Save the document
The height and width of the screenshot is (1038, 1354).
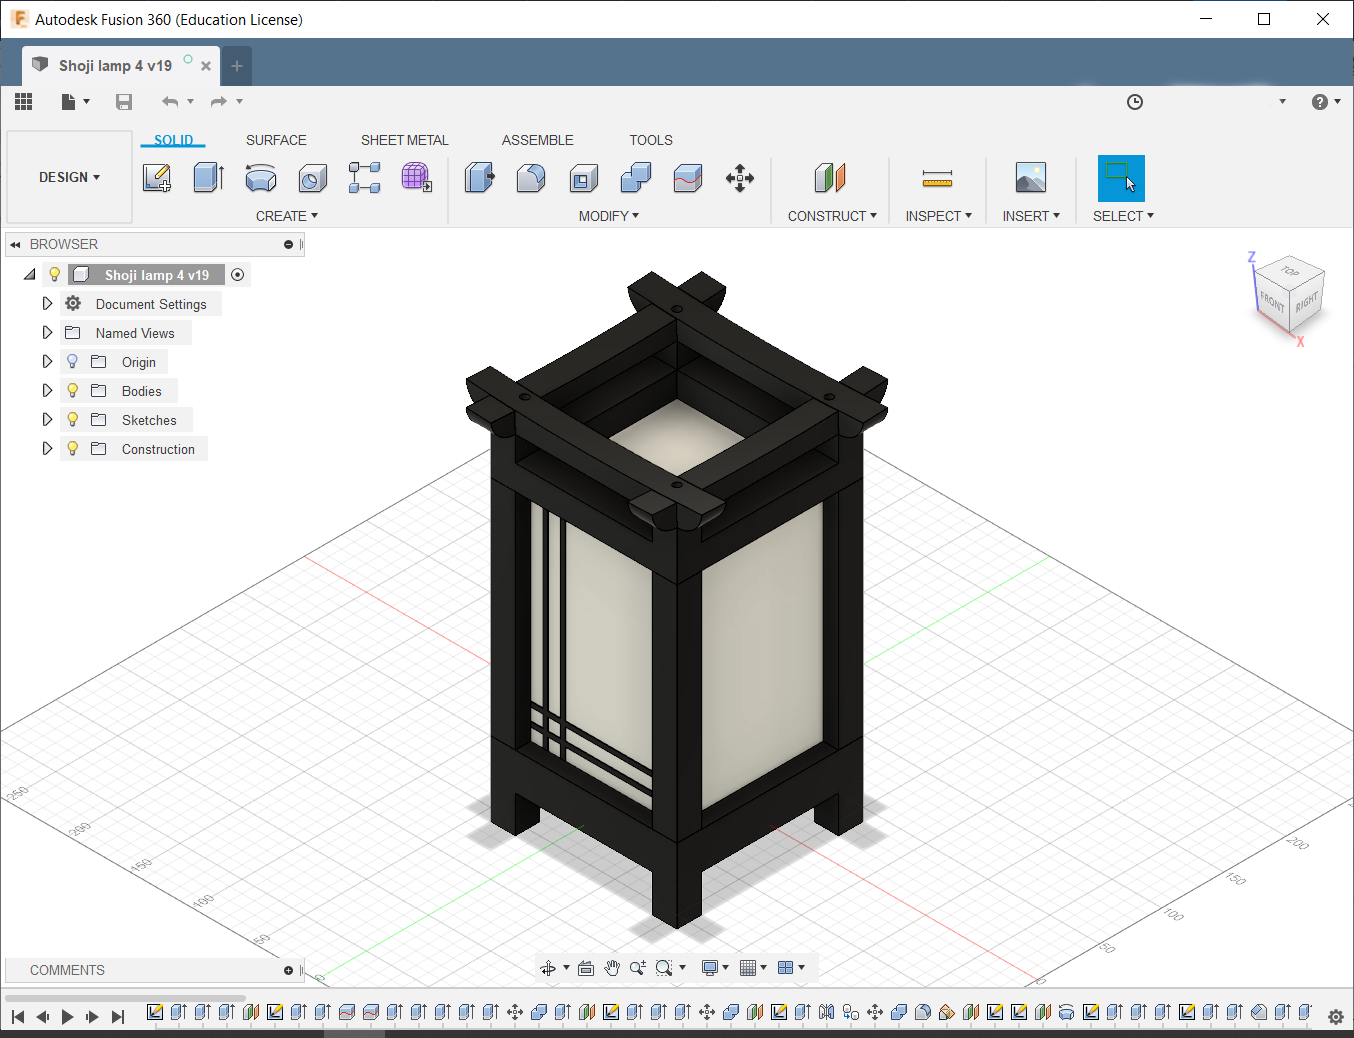point(124,101)
